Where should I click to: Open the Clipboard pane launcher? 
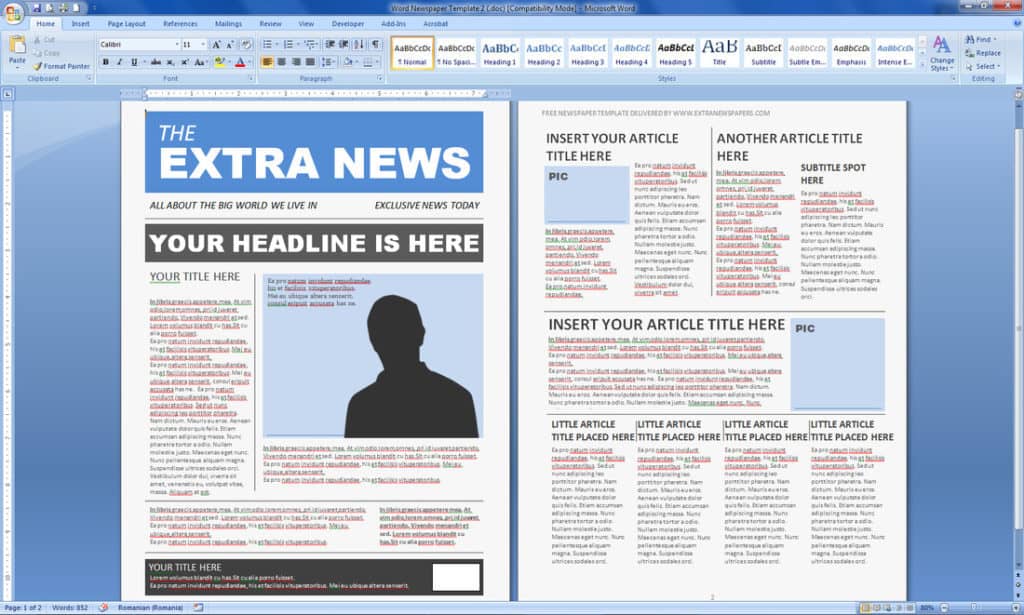pos(89,78)
